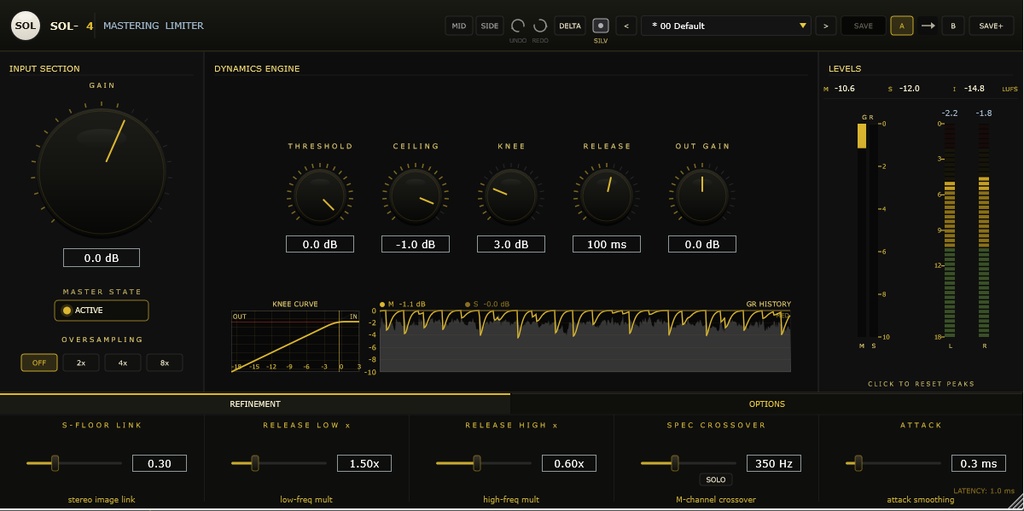
Task: Click the large input GAIN knob
Action: pos(101,172)
